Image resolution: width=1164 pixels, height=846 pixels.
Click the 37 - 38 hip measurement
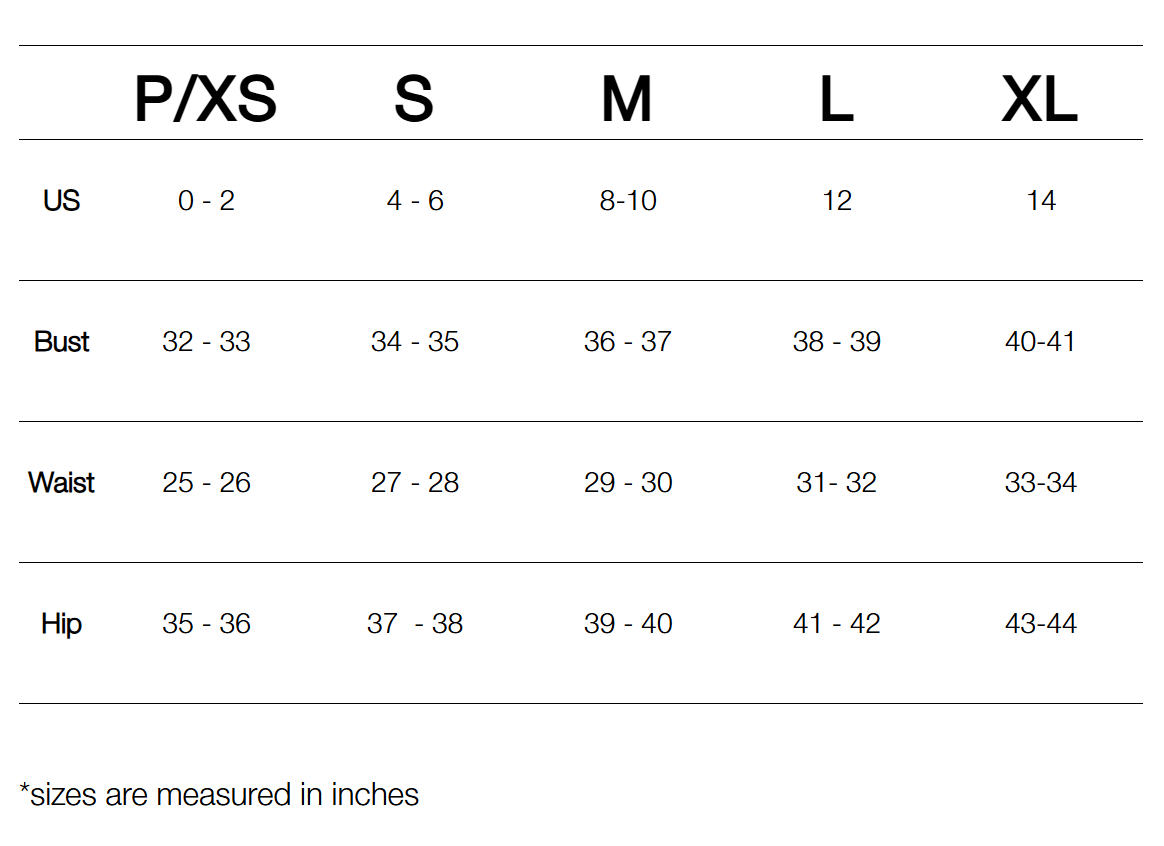pos(415,624)
